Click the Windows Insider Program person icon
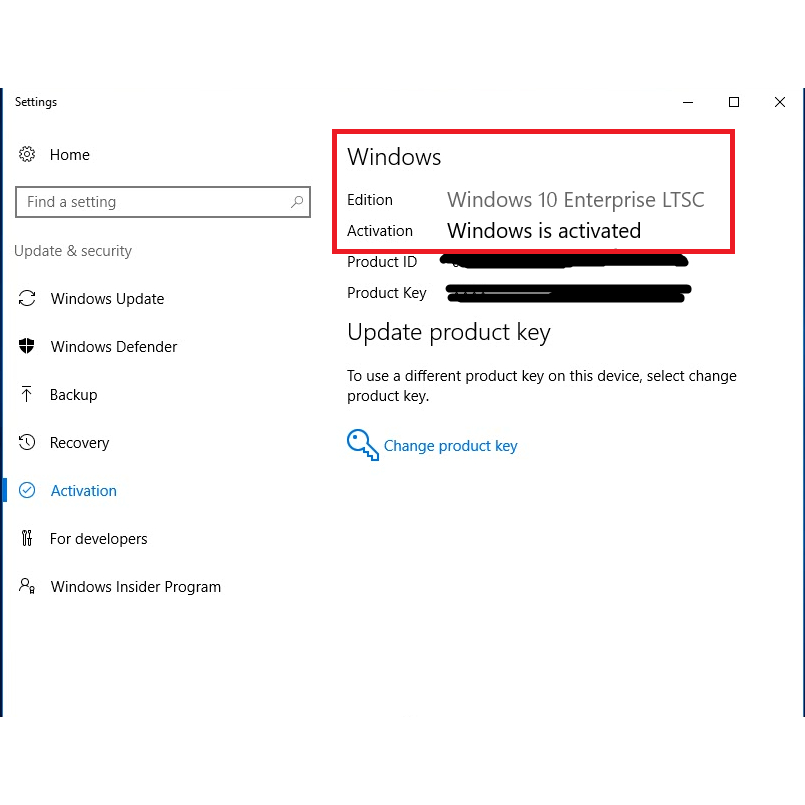805x805 pixels. pos(27,586)
